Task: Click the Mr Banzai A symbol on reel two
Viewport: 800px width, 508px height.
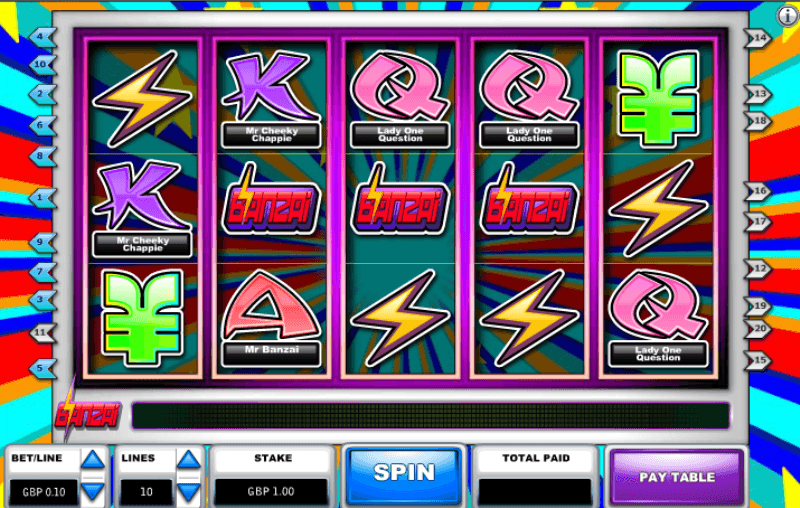Action: (x=271, y=317)
